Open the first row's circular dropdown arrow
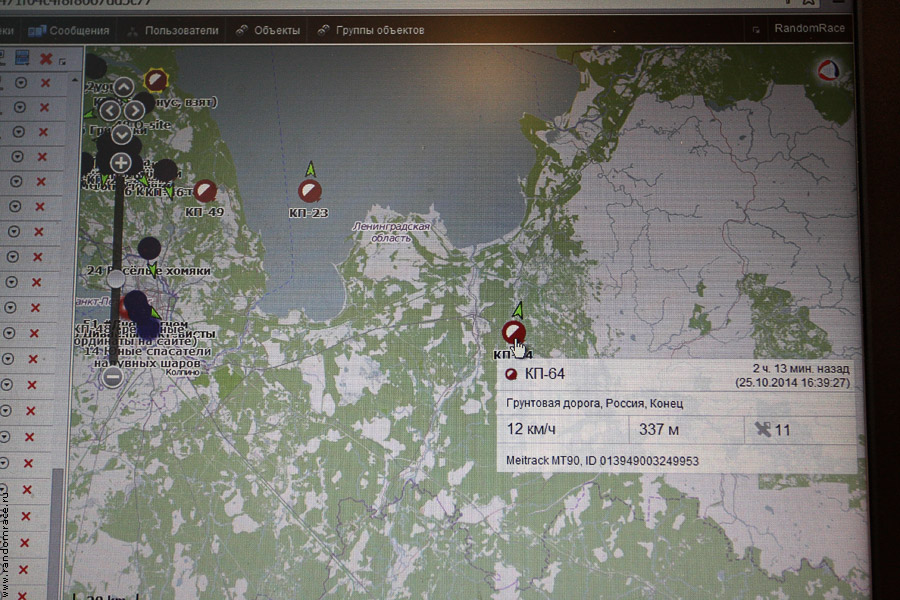Image resolution: width=900 pixels, height=600 pixels. coord(19,82)
